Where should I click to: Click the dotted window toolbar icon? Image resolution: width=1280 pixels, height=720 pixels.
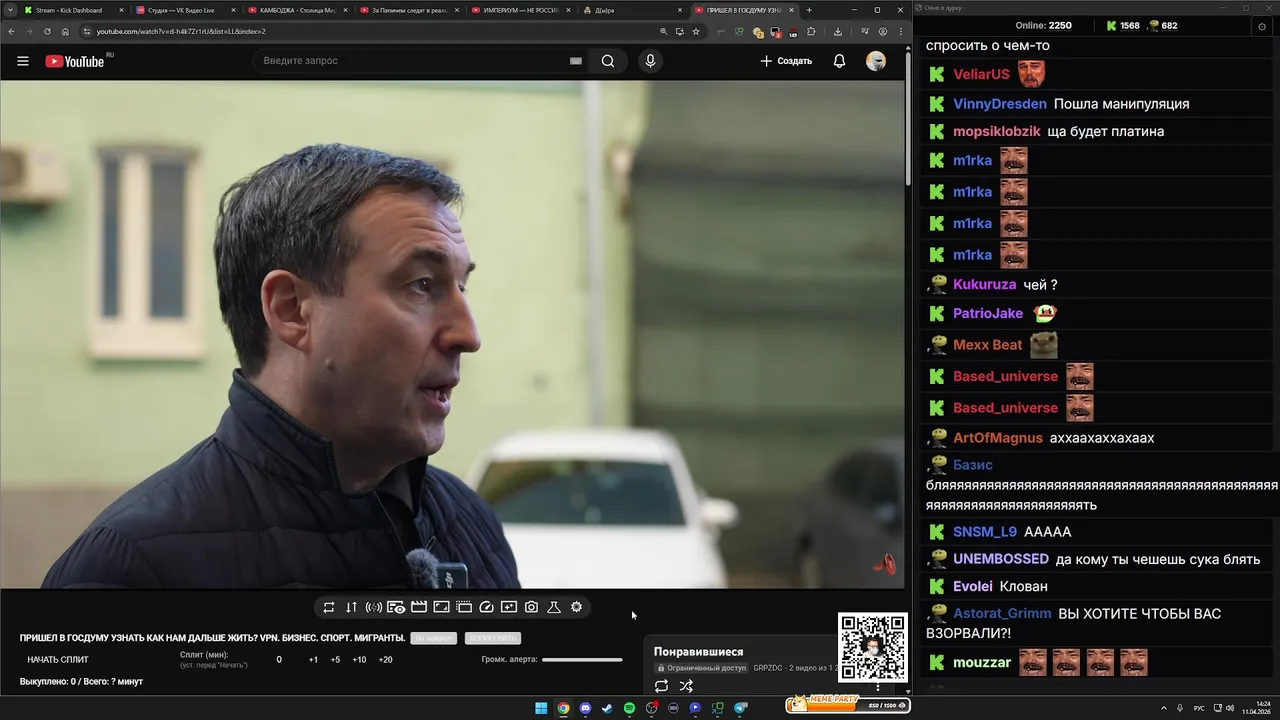[464, 607]
